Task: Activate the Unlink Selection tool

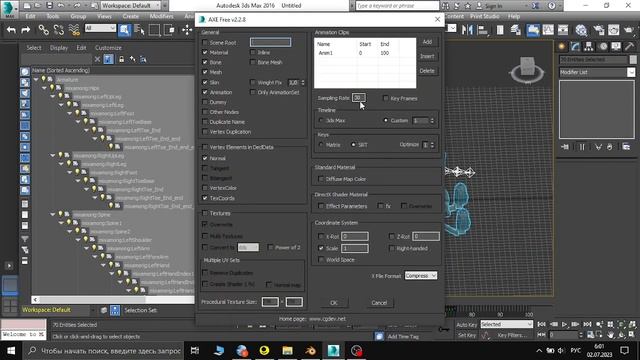Action: pos(59,30)
